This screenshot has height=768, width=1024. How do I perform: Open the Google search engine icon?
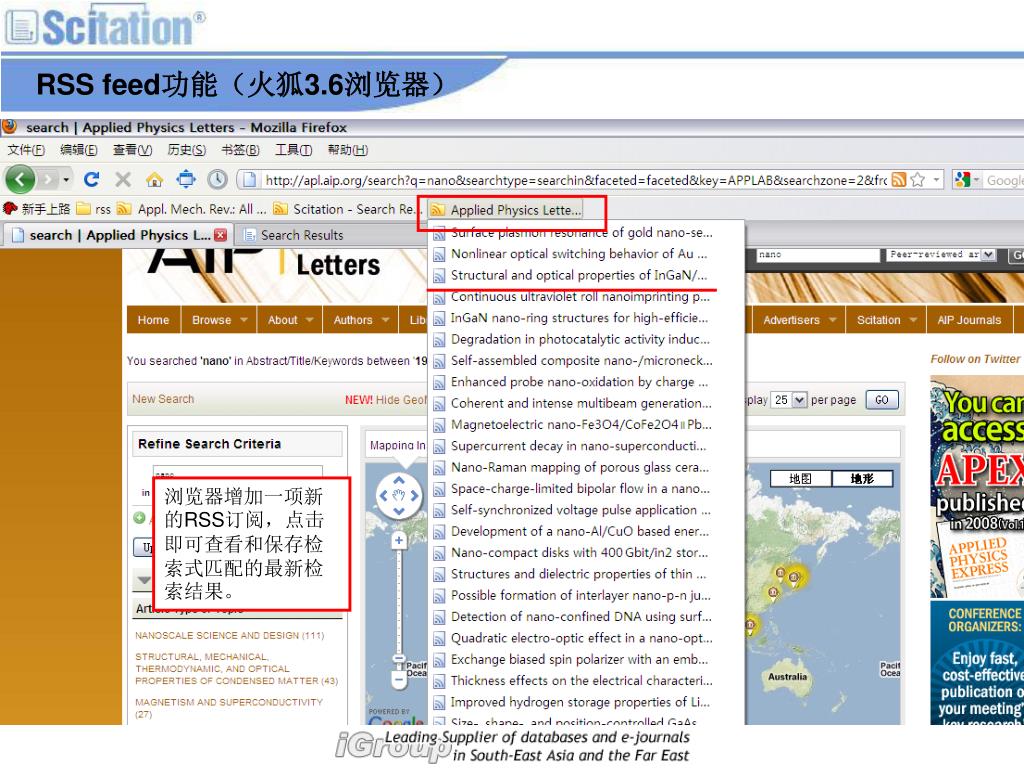(x=962, y=180)
